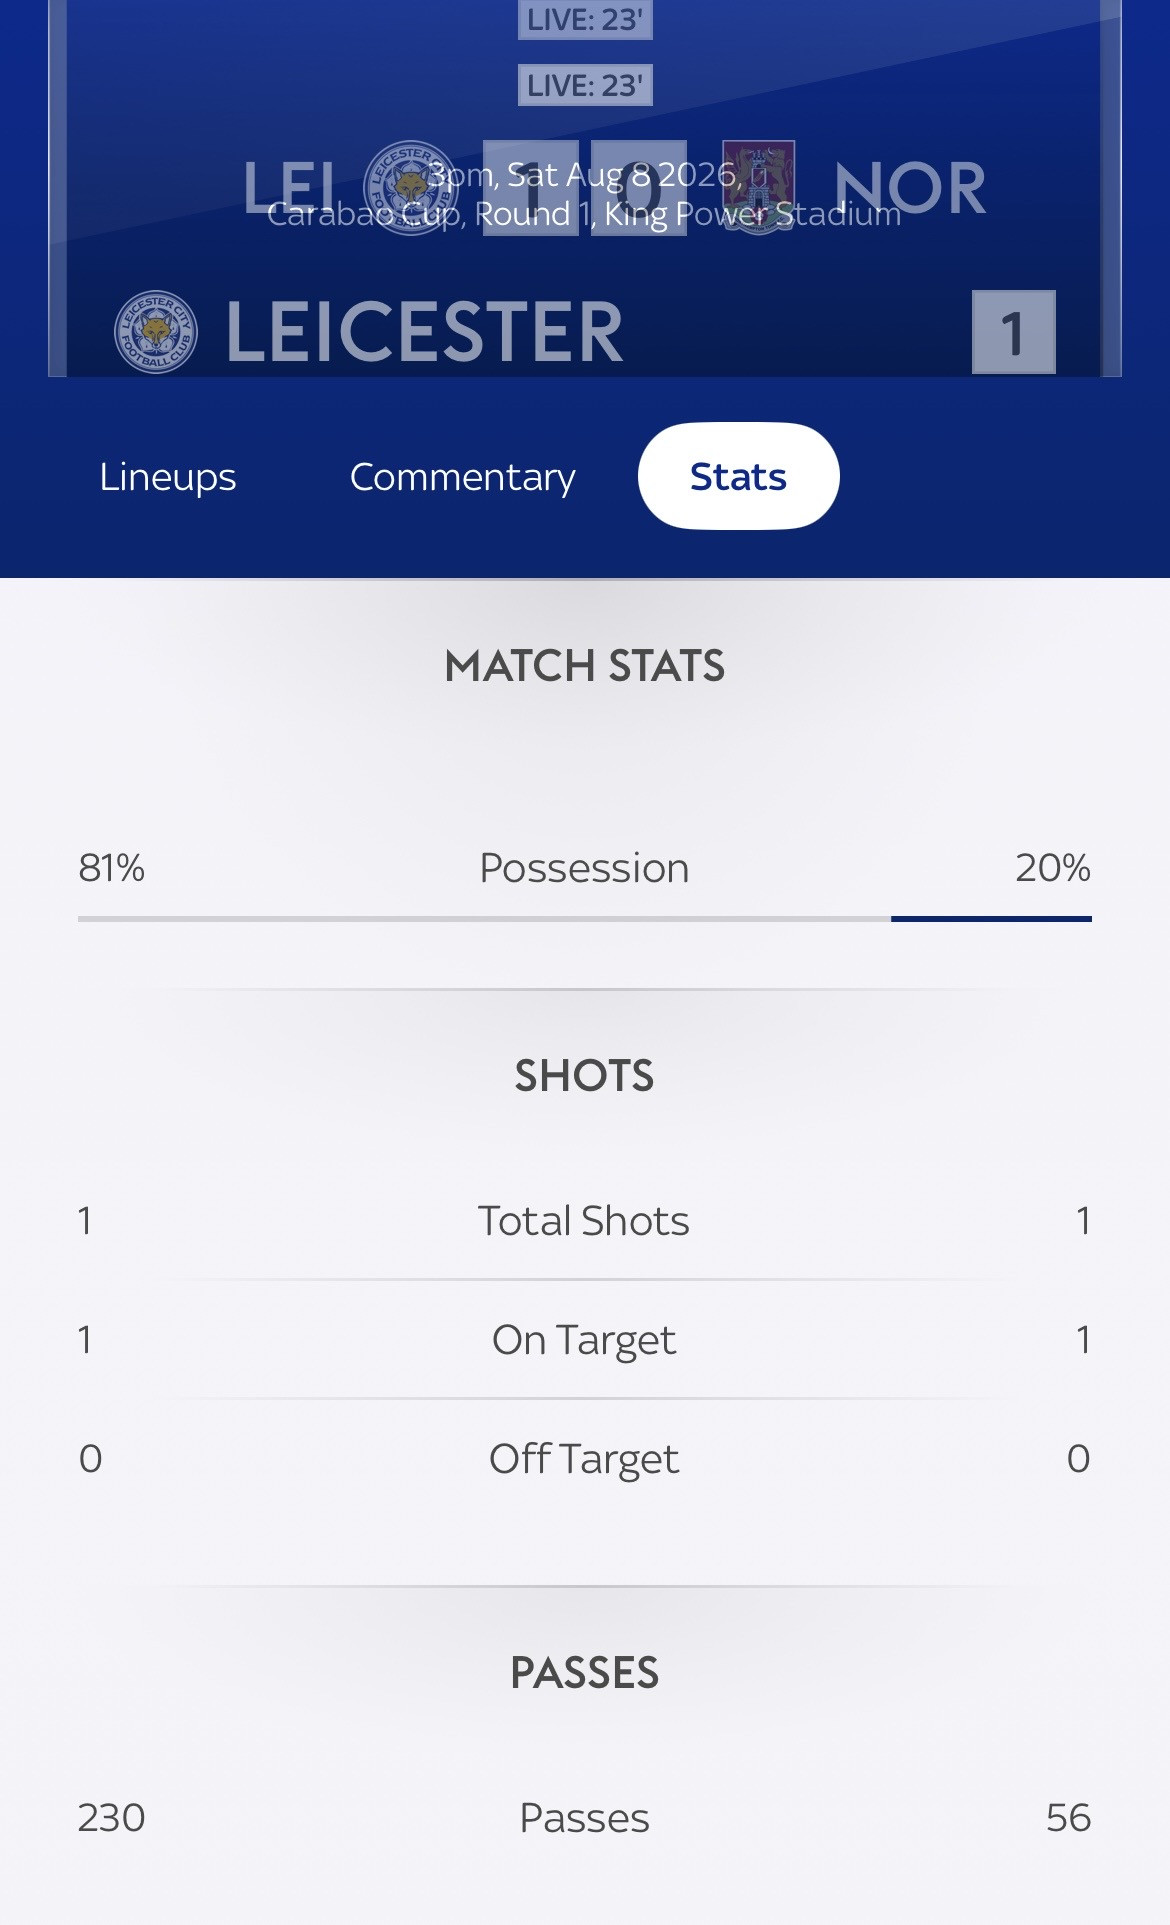Tap the Passes stat row
This screenshot has width=1170, height=1925.
pos(585,1818)
